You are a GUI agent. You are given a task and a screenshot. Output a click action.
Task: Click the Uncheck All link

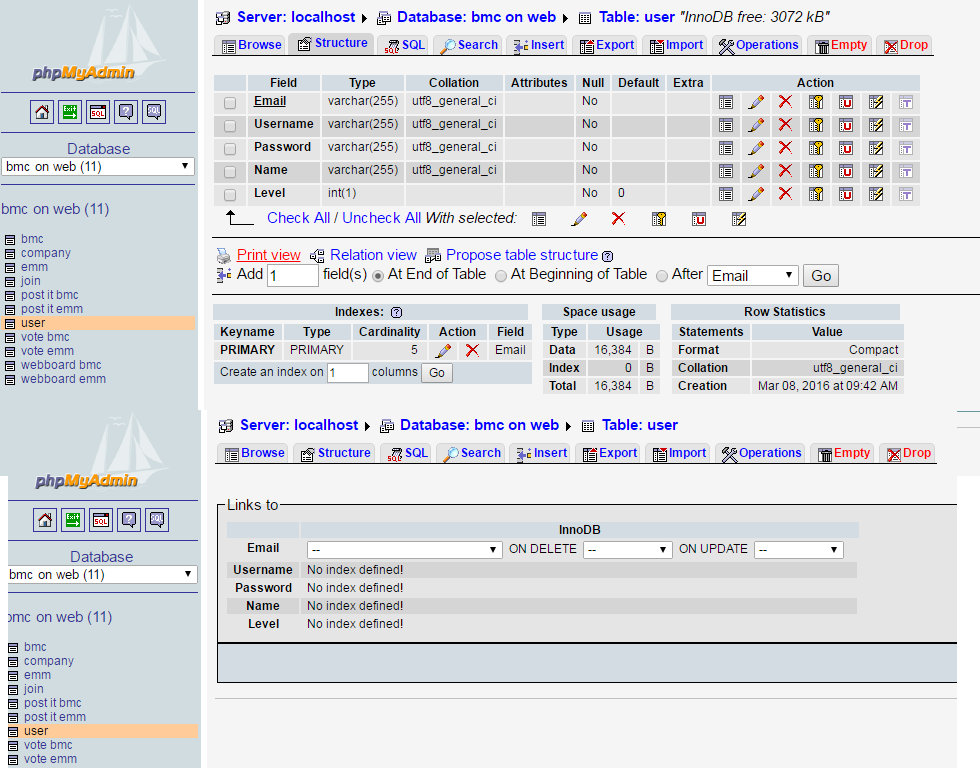(381, 218)
